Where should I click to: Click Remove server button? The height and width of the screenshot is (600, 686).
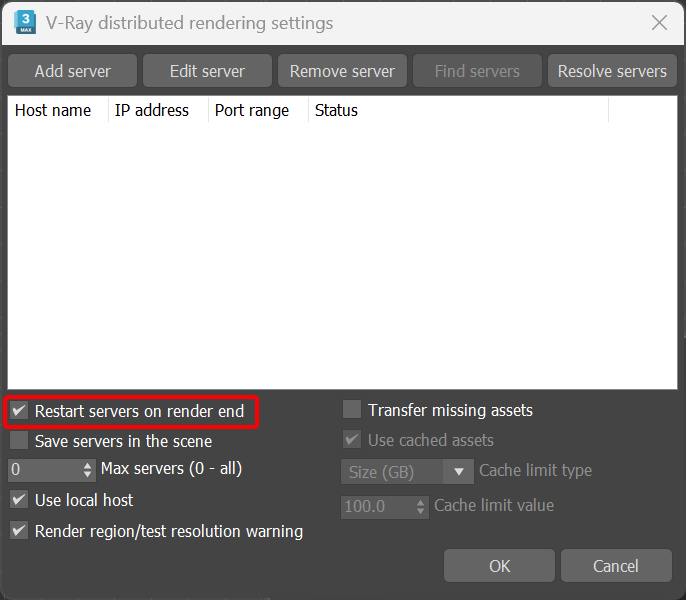tap(342, 71)
